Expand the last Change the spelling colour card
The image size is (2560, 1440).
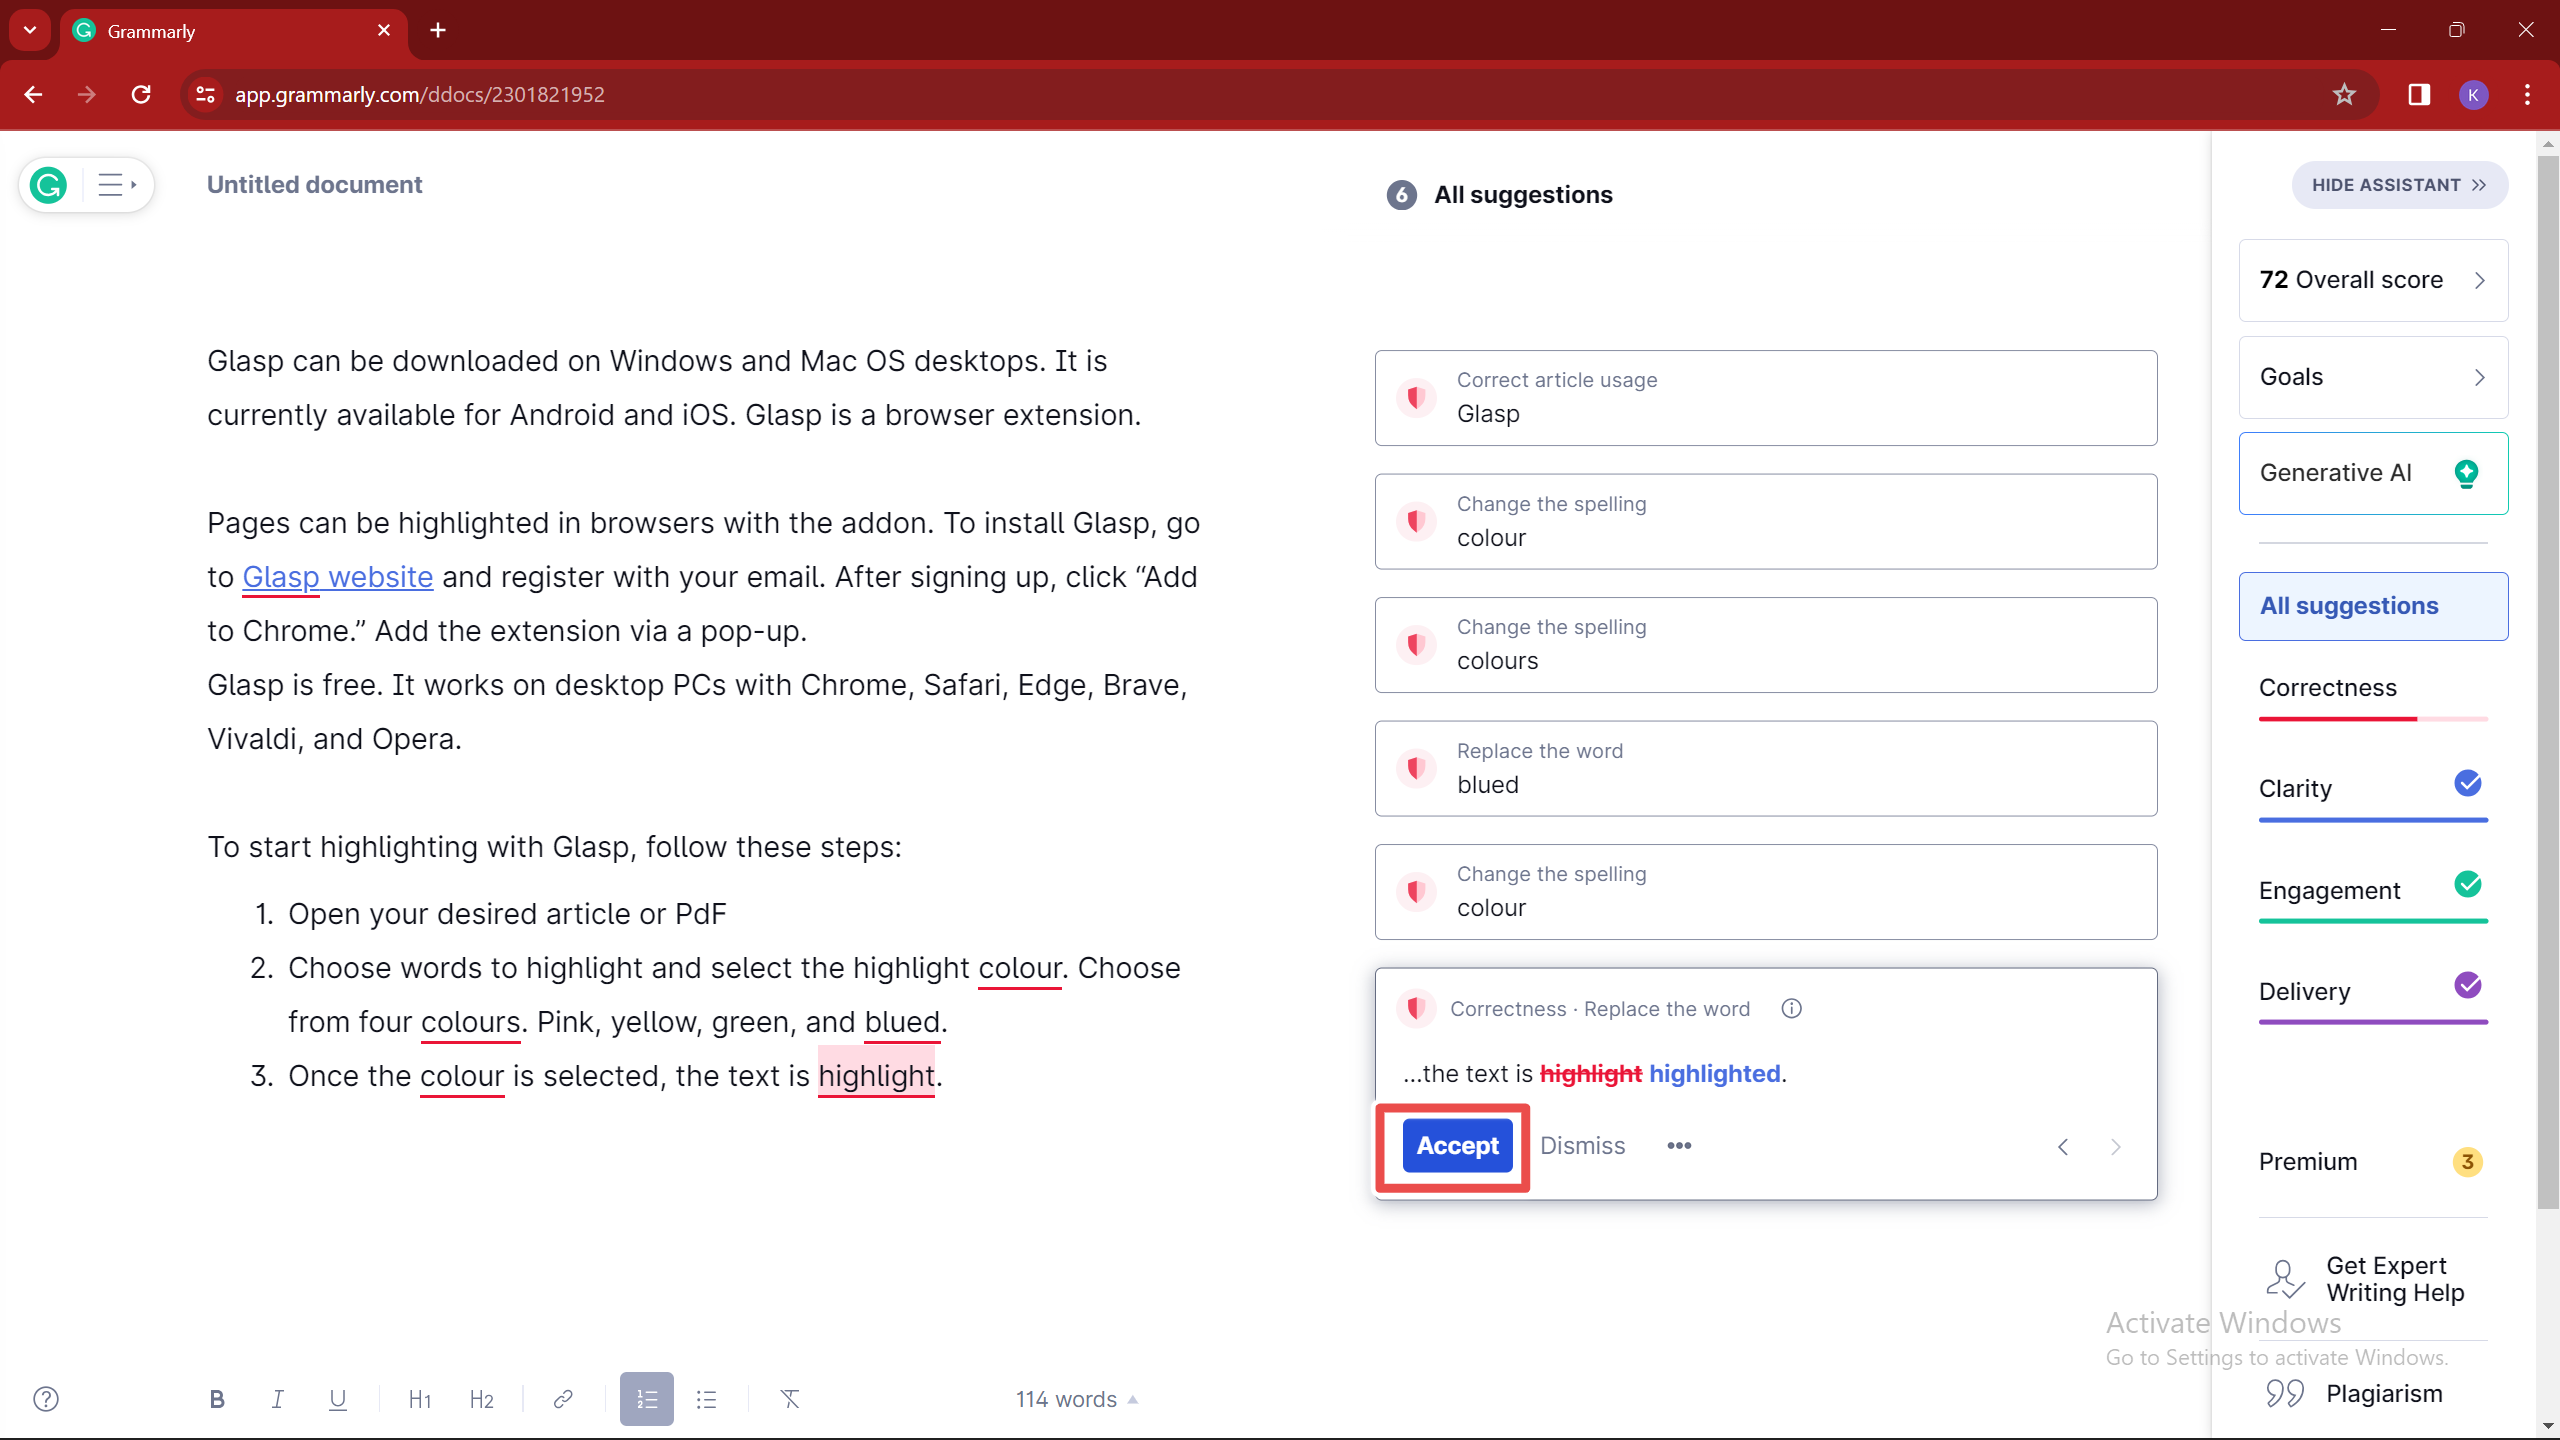(1766, 892)
